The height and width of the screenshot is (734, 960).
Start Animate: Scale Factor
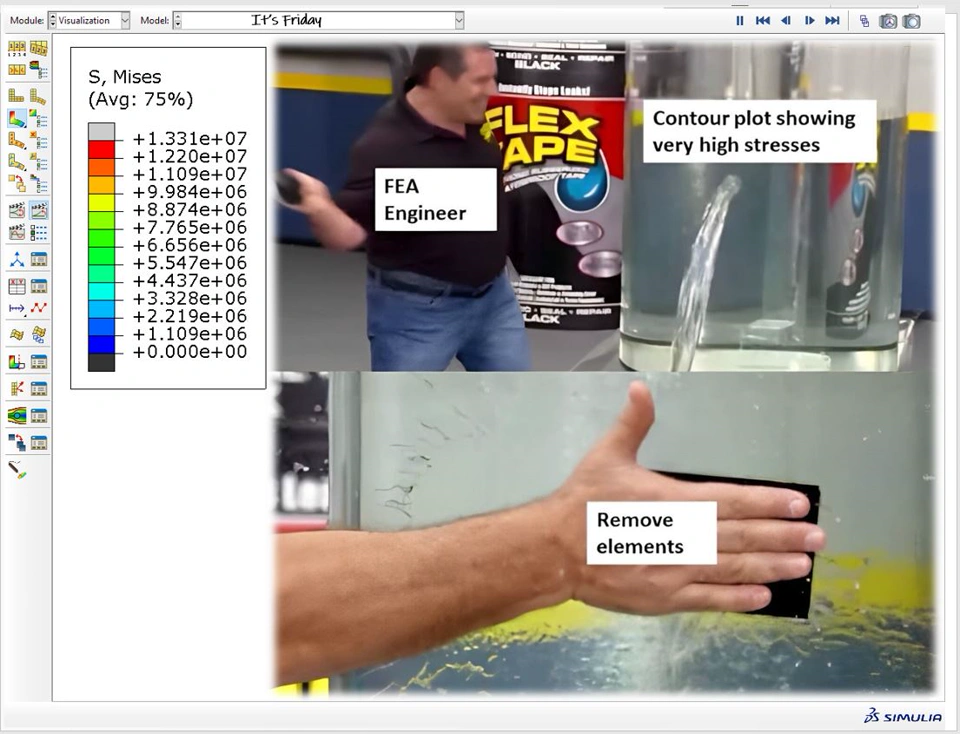click(x=17, y=210)
